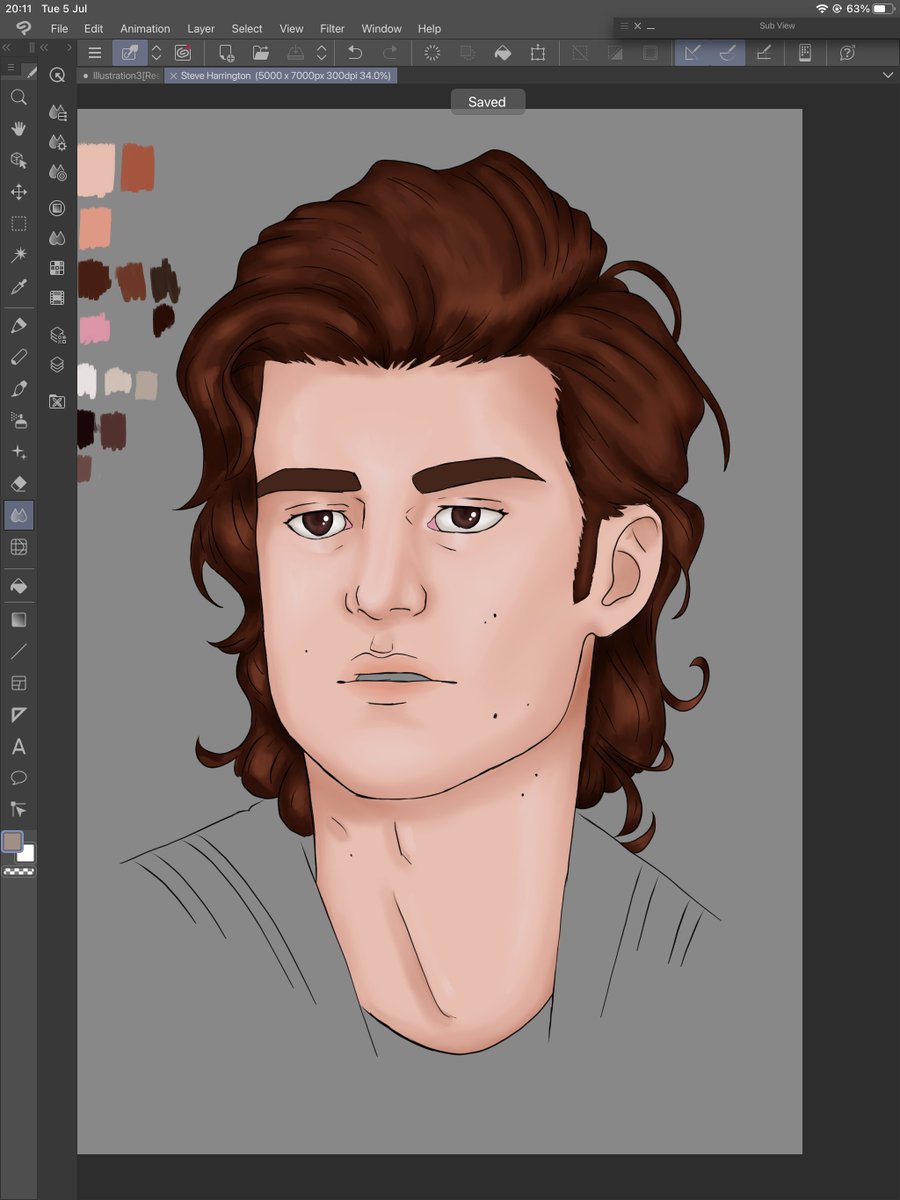Viewport: 900px width, 1200px height.
Task: Select the Airbrush tool
Action: pos(18,420)
